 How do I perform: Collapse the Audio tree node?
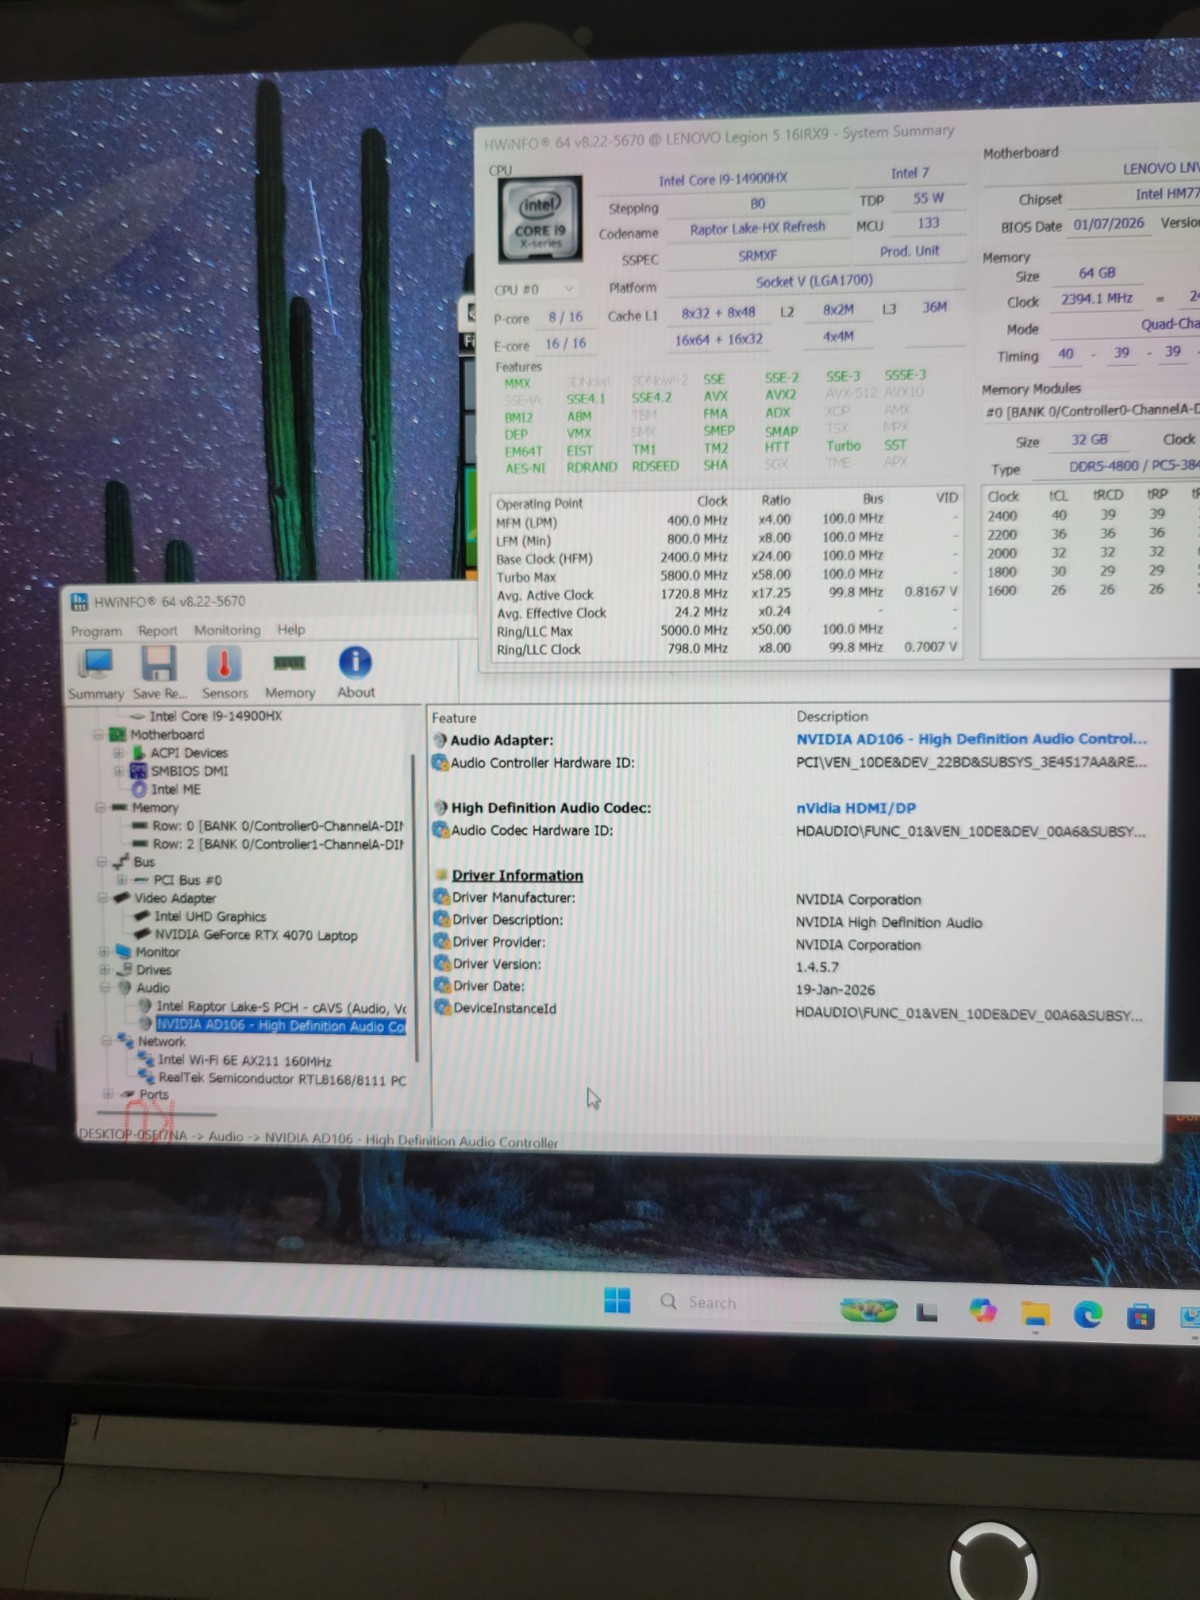[104, 988]
